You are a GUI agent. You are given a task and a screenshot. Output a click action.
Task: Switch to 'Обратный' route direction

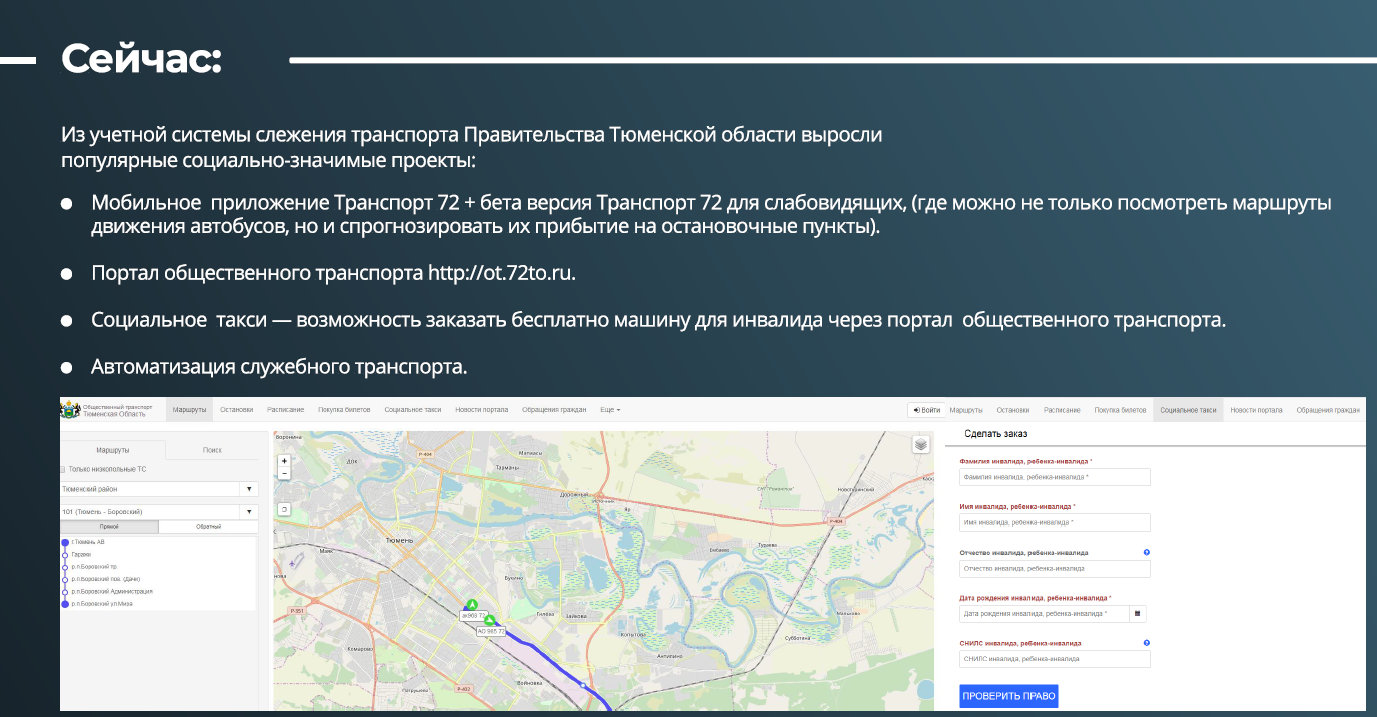click(208, 527)
